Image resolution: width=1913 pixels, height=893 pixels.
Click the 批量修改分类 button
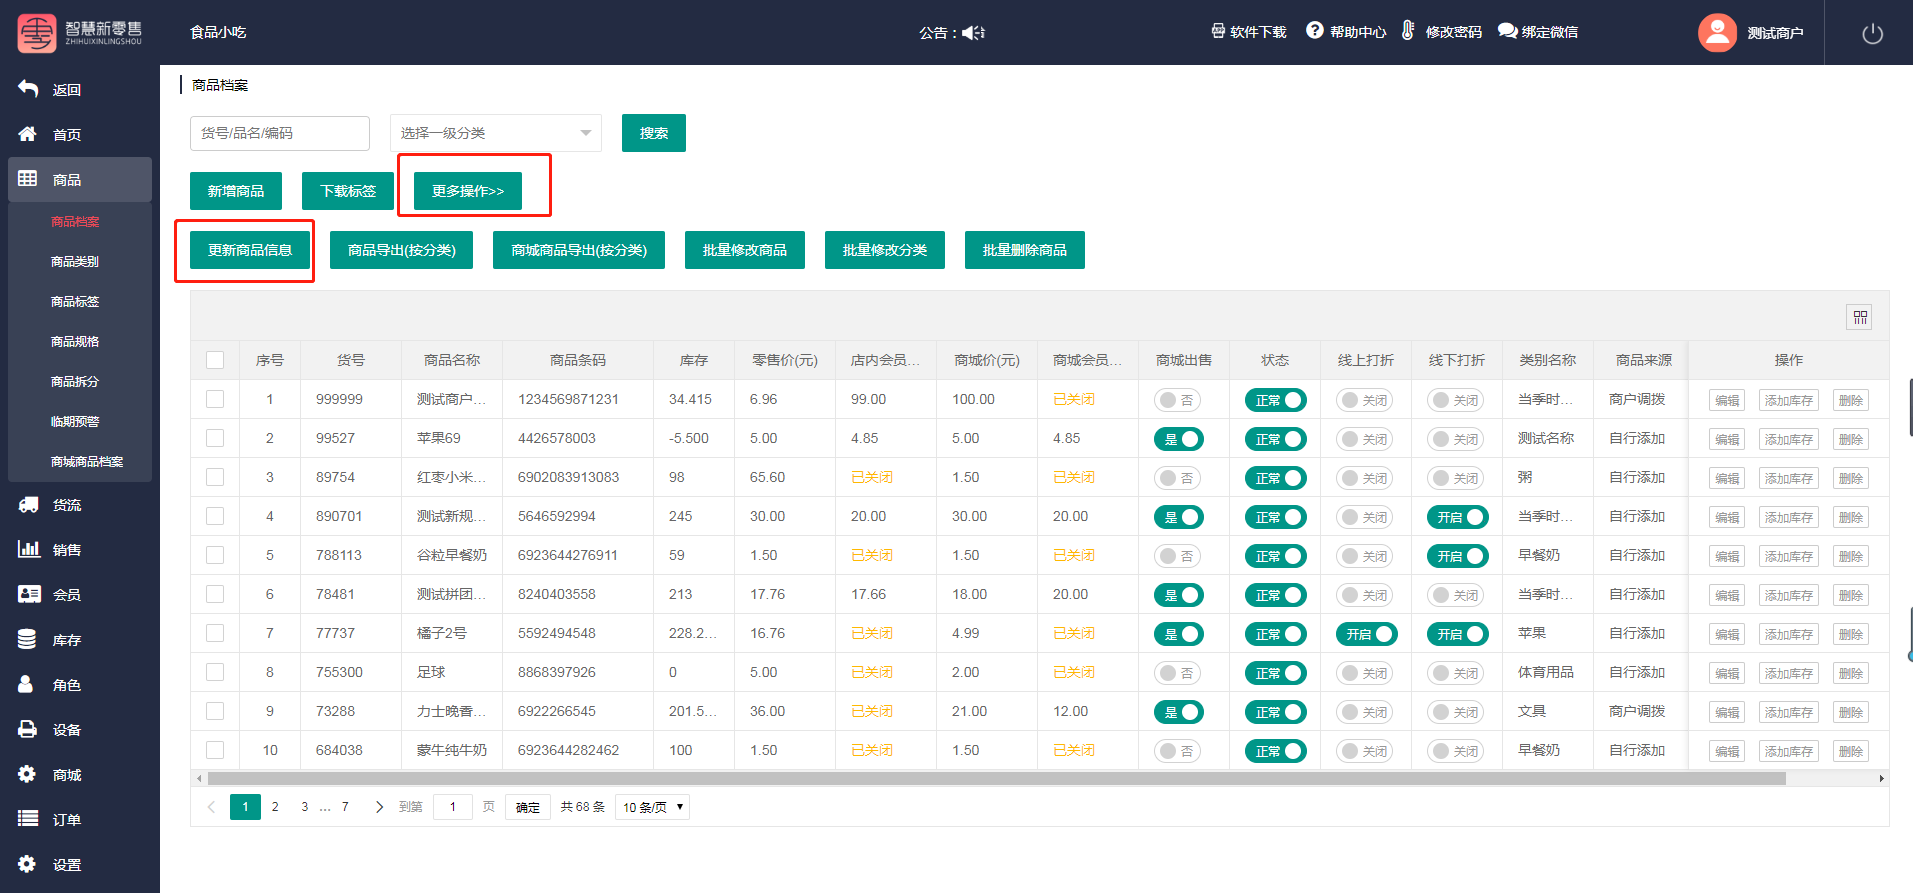pyautogui.click(x=885, y=250)
